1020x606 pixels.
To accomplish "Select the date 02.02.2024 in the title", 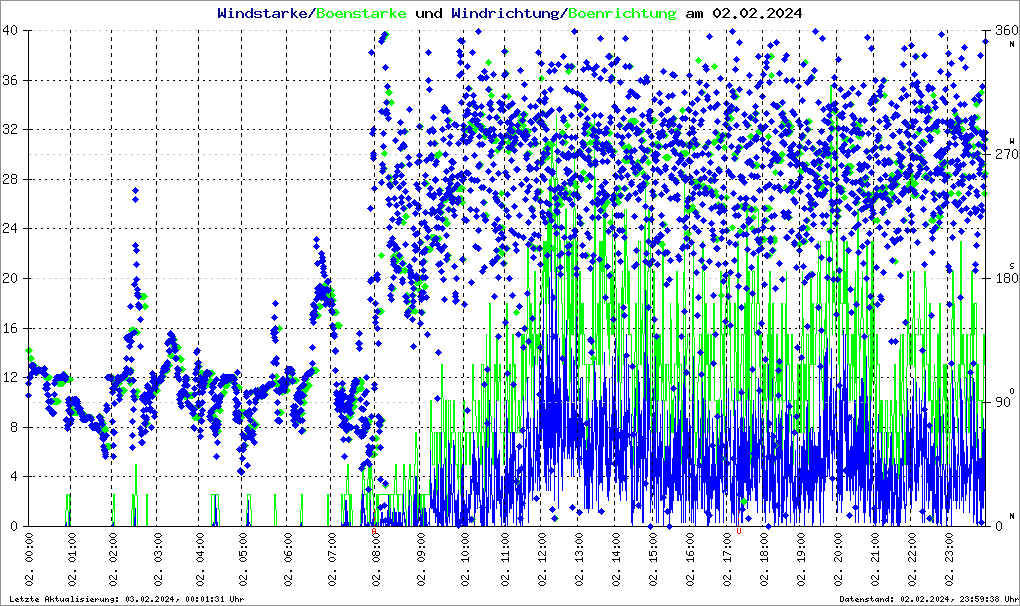I will pyautogui.click(x=756, y=13).
